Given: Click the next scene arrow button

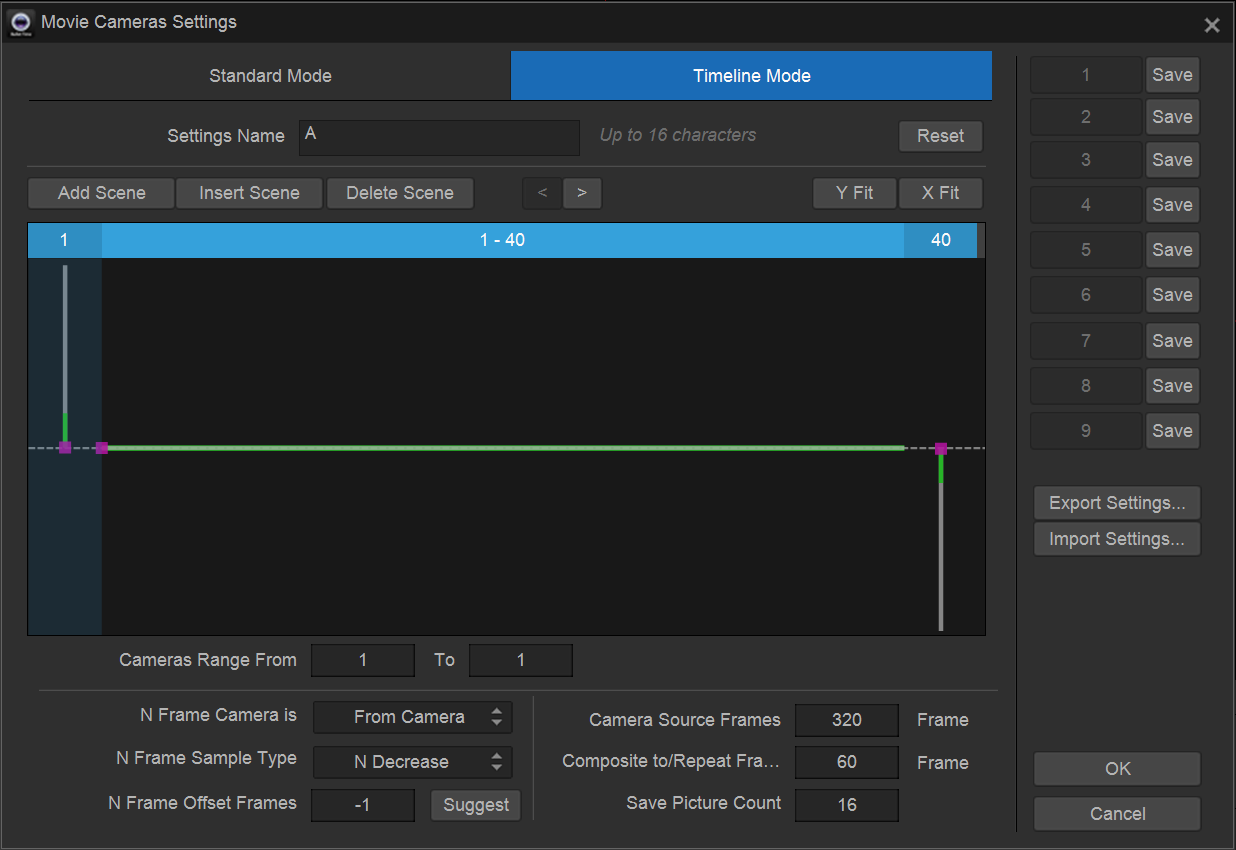Looking at the screenshot, I should pyautogui.click(x=582, y=193).
